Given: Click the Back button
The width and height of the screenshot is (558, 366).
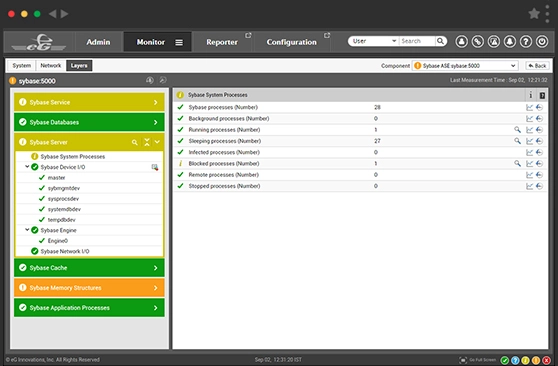Looking at the screenshot, I should point(537,66).
